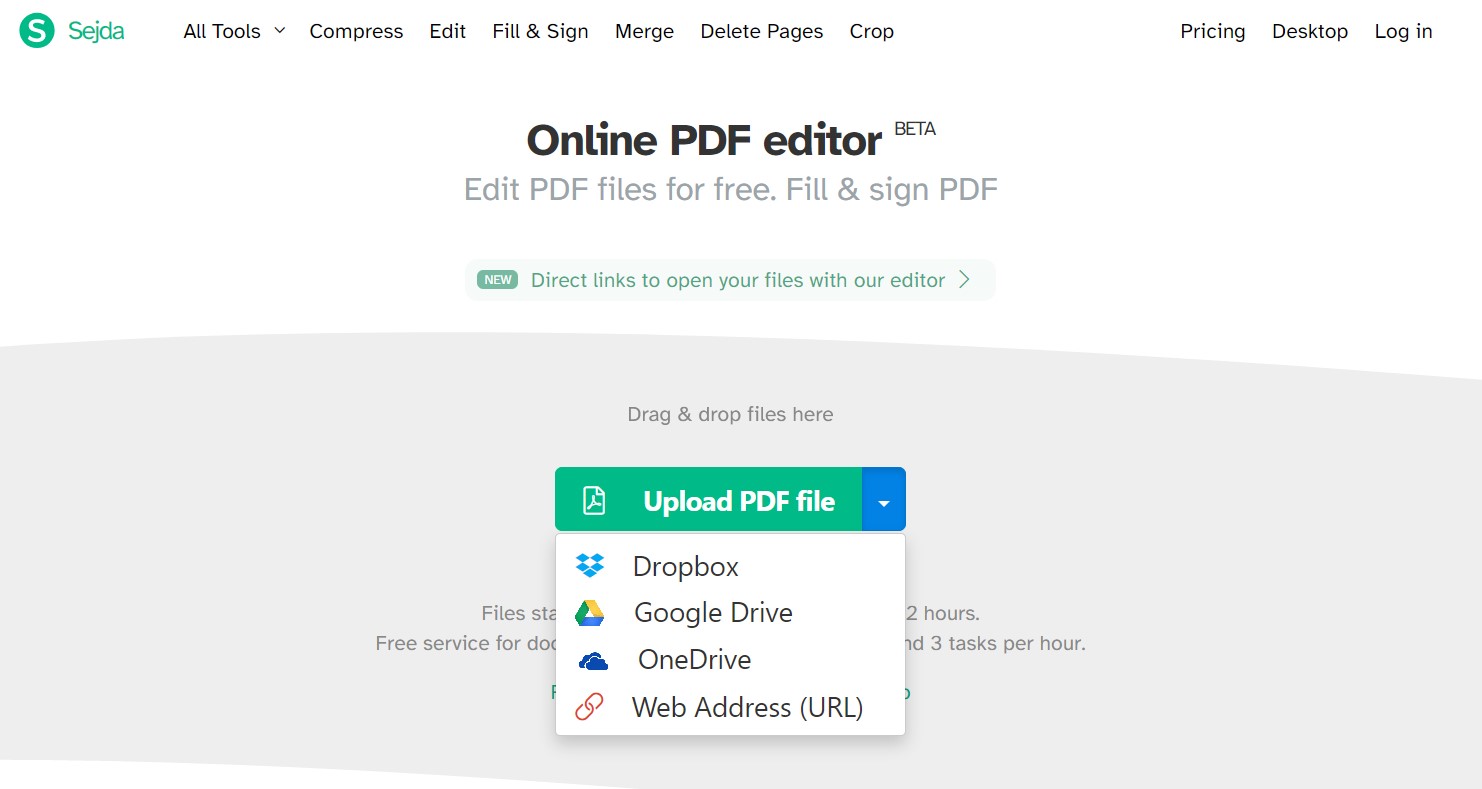Open the Compress tool from navigation

(x=356, y=31)
